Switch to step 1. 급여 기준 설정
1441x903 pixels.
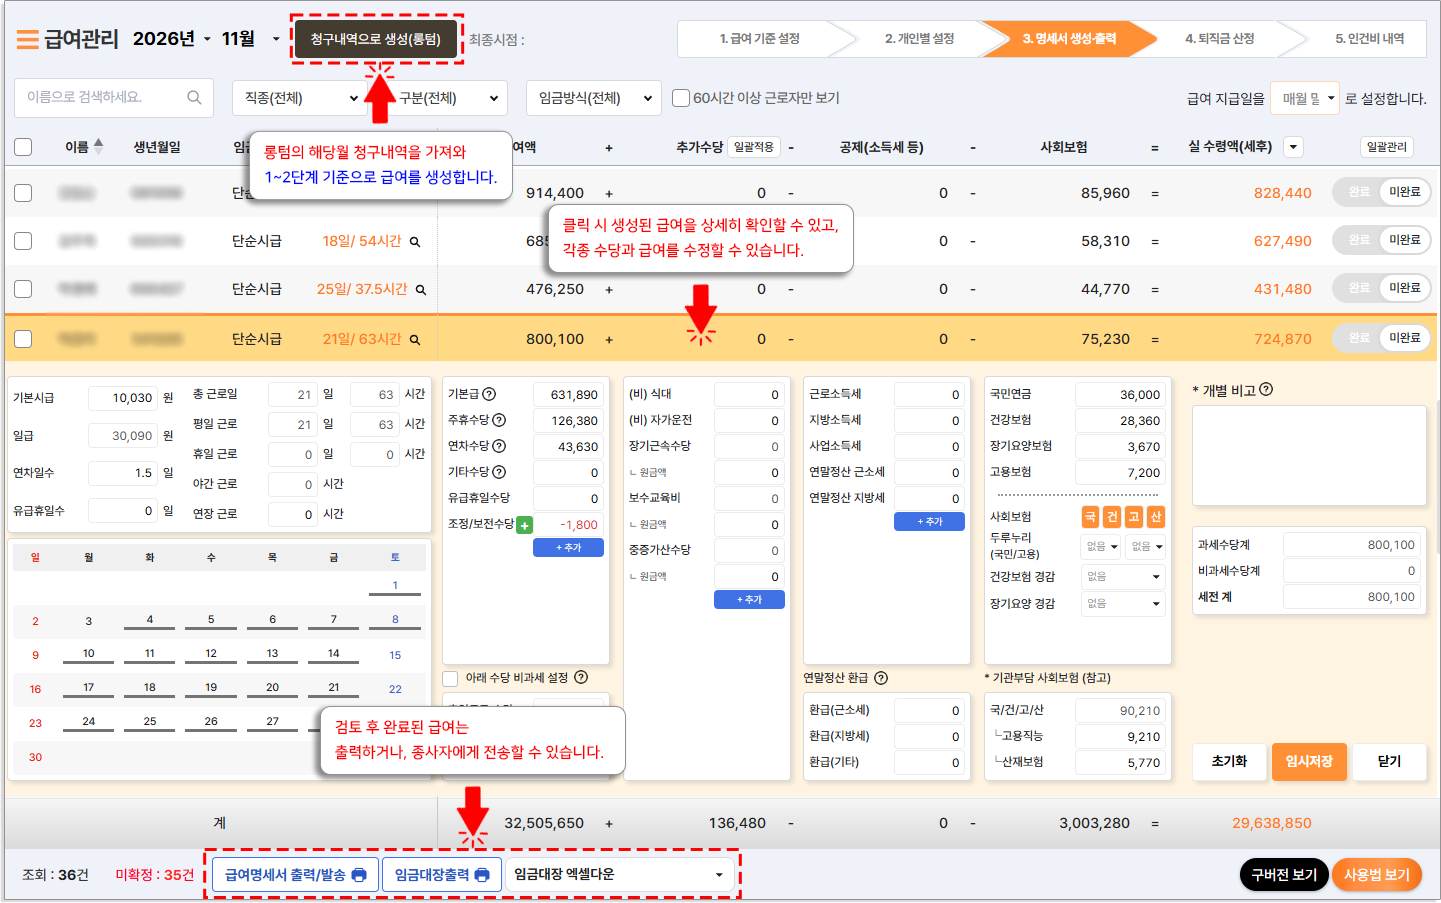(x=760, y=39)
